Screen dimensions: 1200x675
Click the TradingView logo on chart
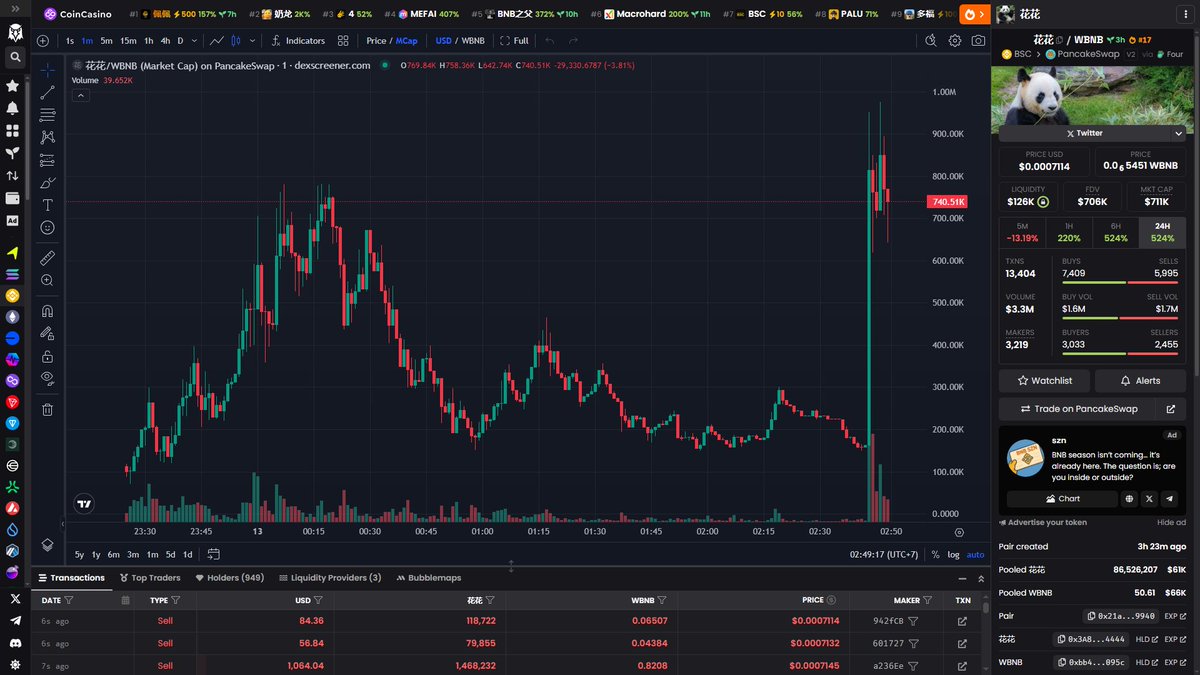coord(84,505)
